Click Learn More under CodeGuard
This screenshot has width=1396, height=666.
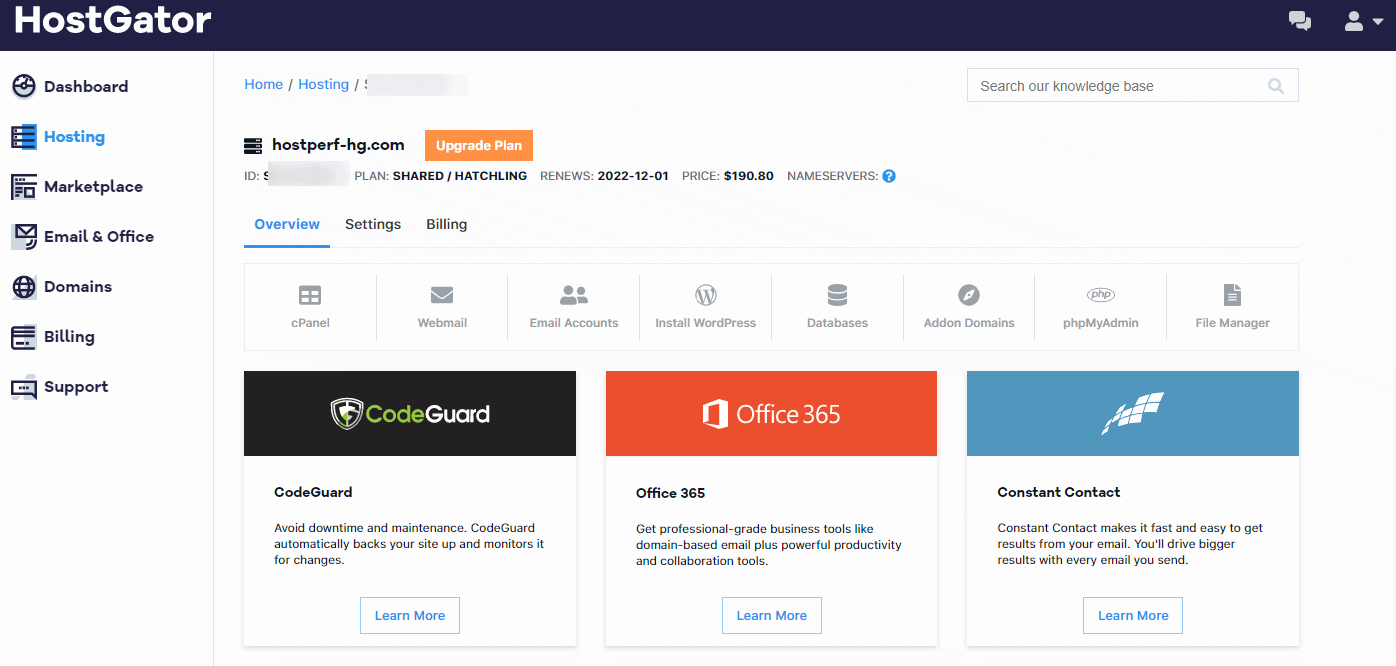pos(410,616)
